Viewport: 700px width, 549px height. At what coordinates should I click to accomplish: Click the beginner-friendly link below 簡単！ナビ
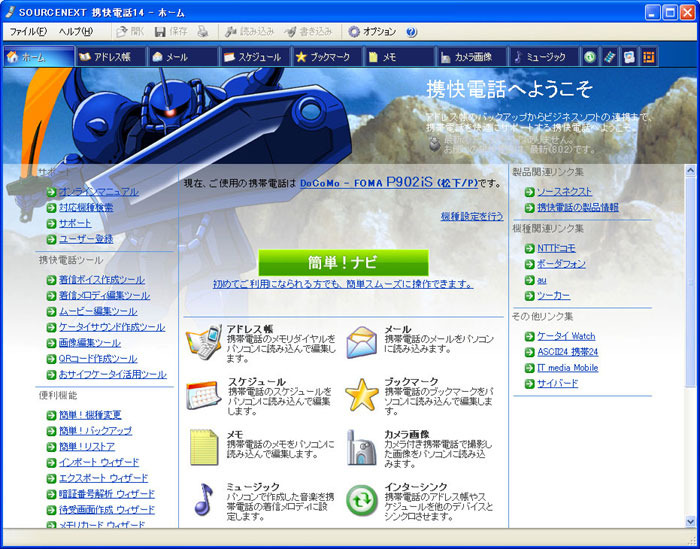pyautogui.click(x=343, y=284)
